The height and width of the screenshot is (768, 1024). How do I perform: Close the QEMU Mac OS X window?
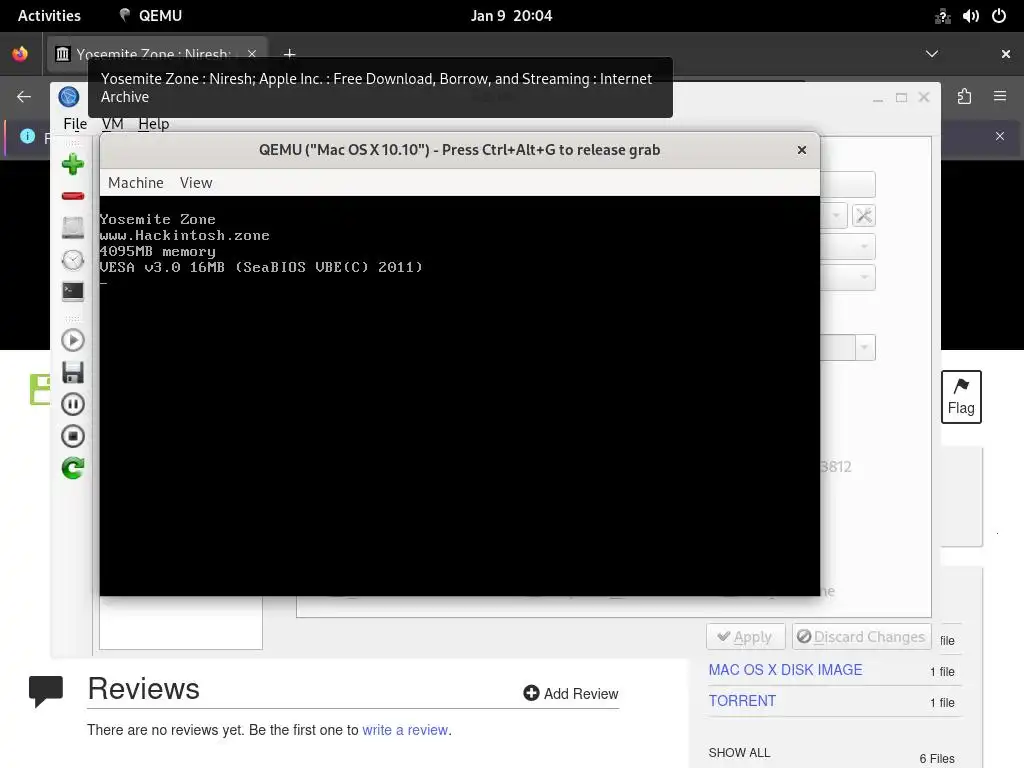[x=802, y=150]
